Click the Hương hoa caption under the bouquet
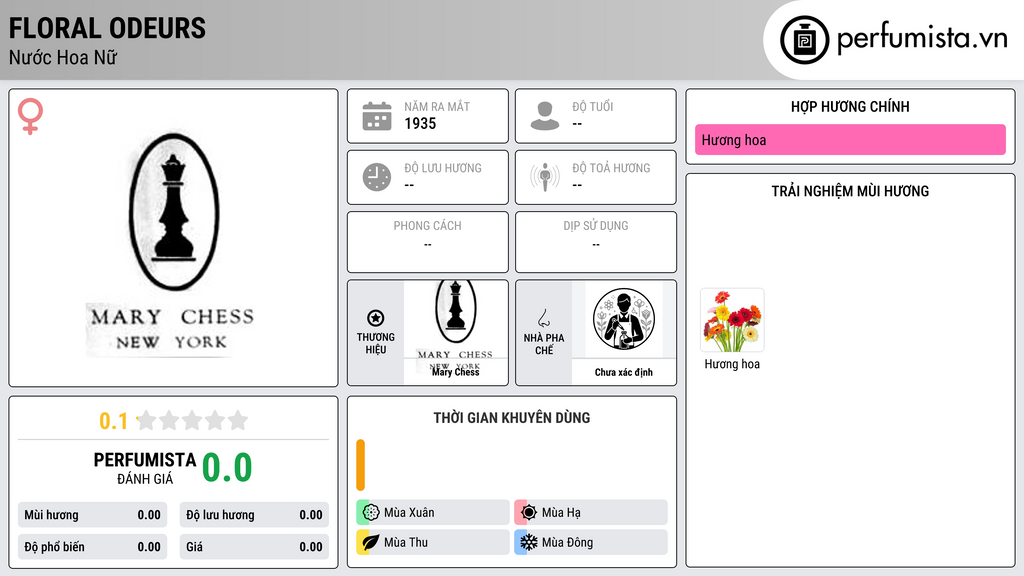The image size is (1024, 576). point(732,364)
